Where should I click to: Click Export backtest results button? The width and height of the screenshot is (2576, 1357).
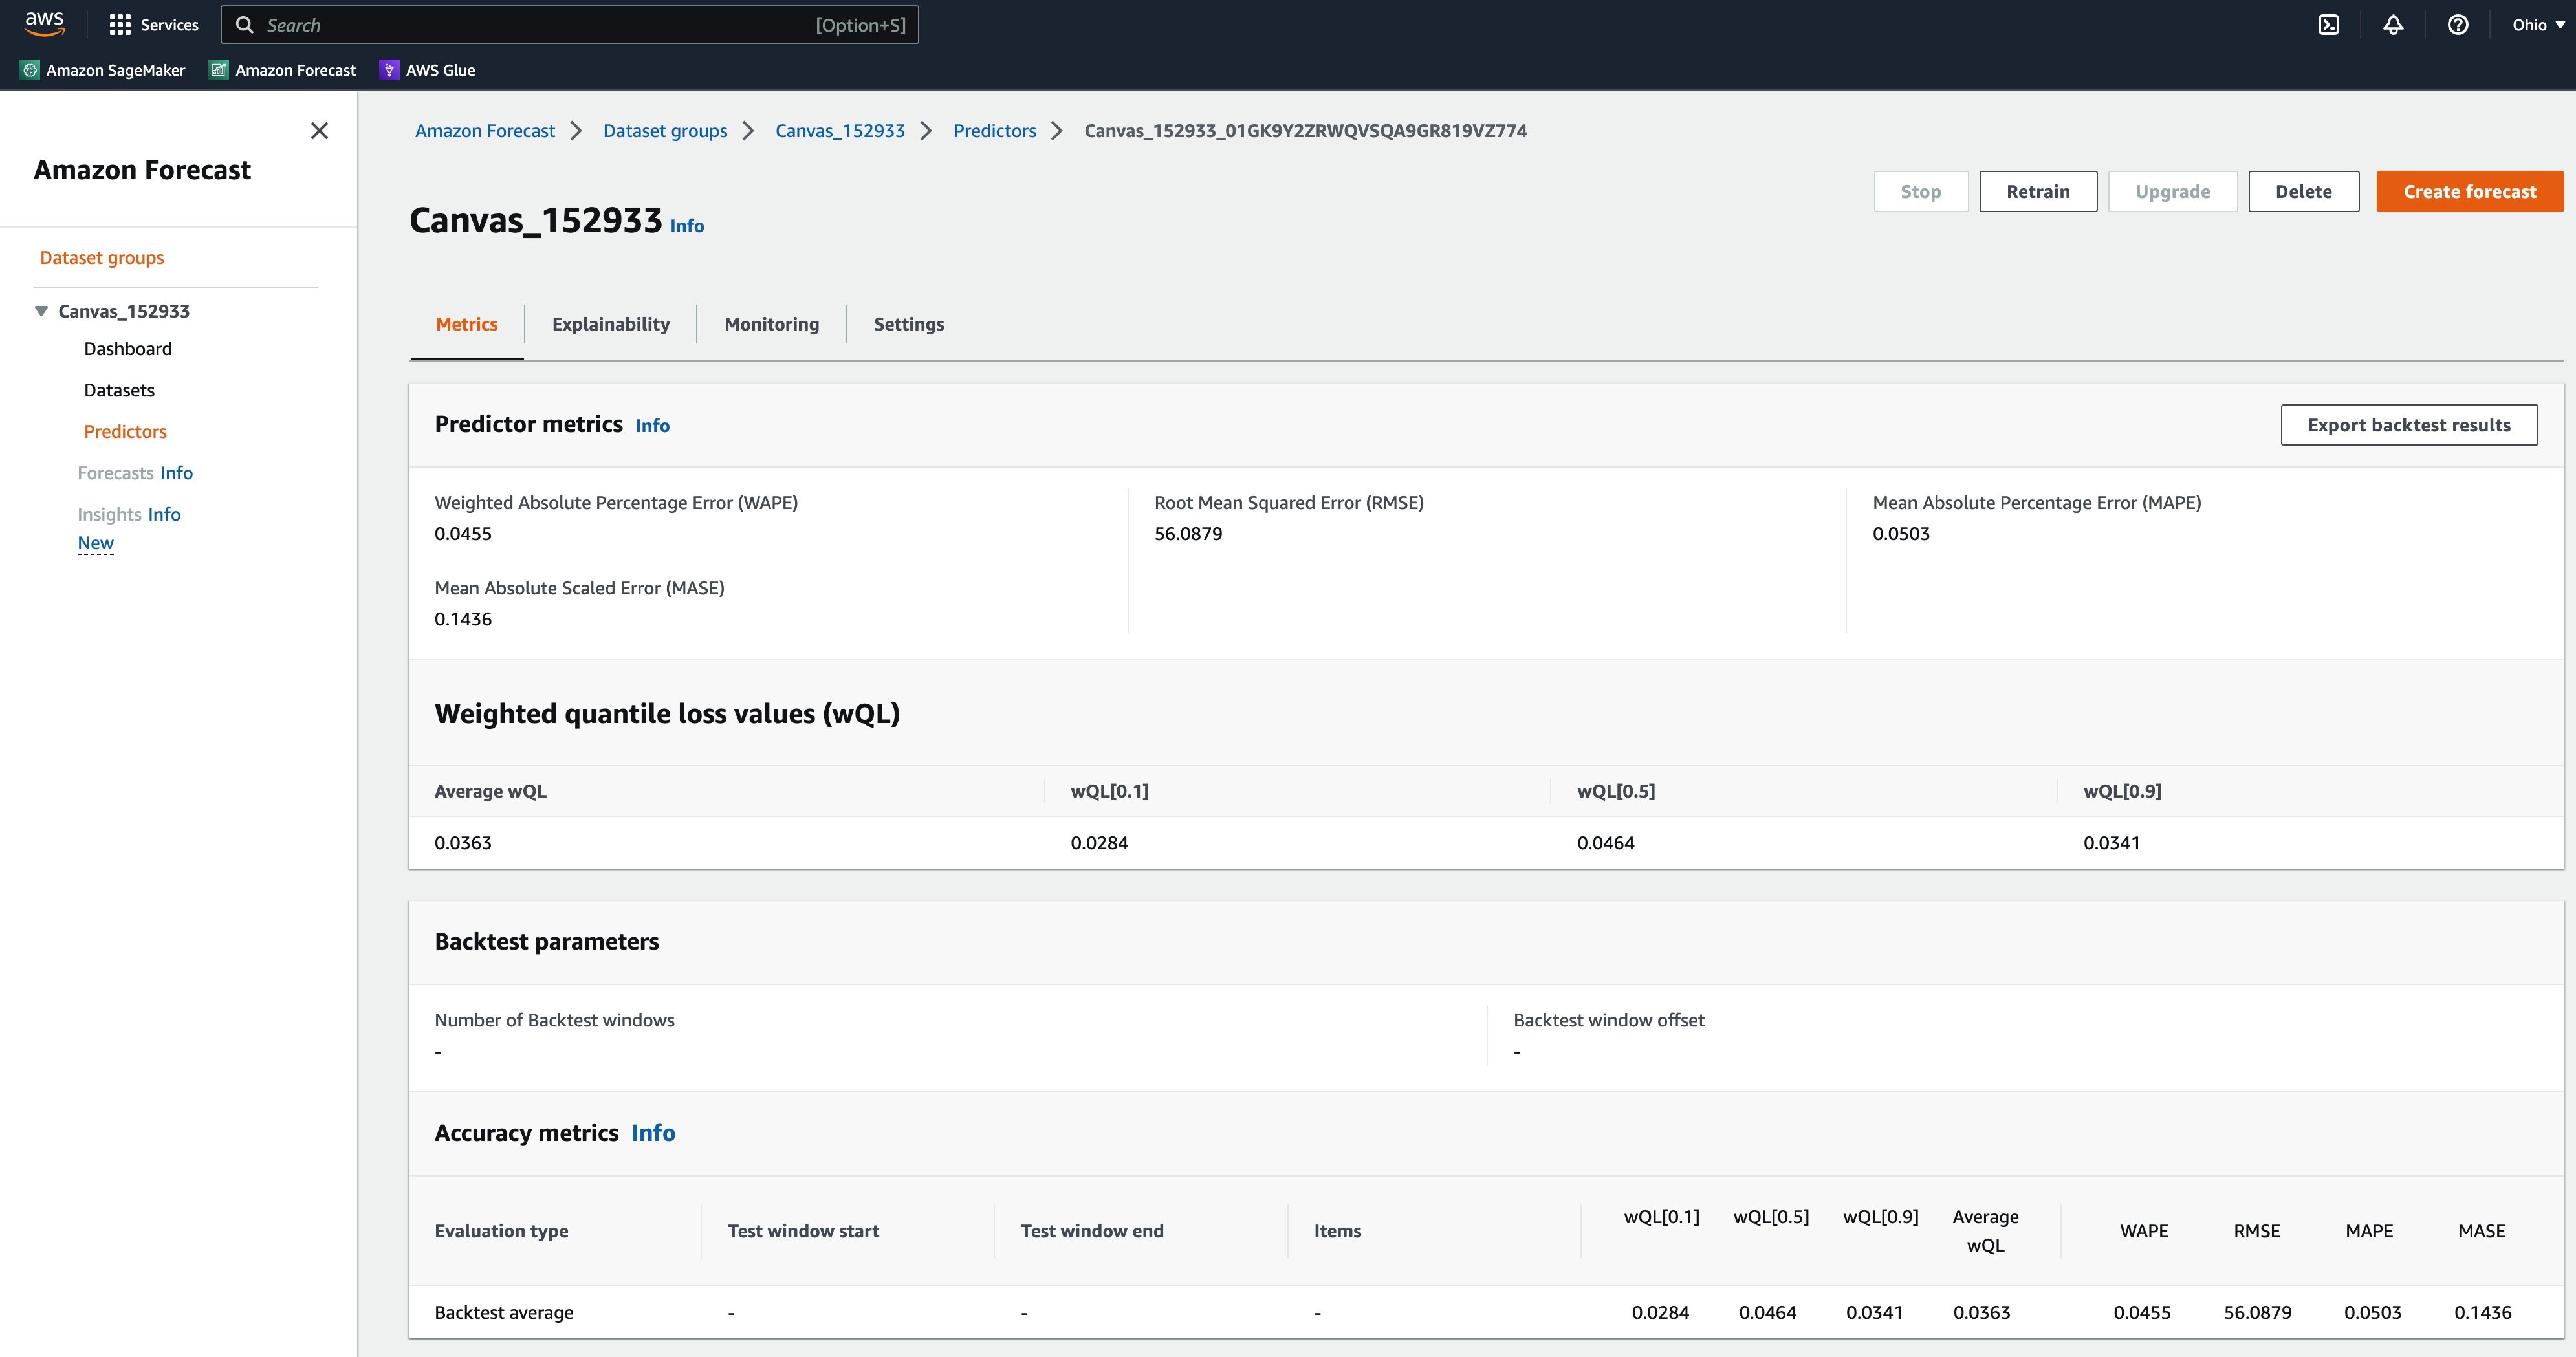pos(2408,425)
